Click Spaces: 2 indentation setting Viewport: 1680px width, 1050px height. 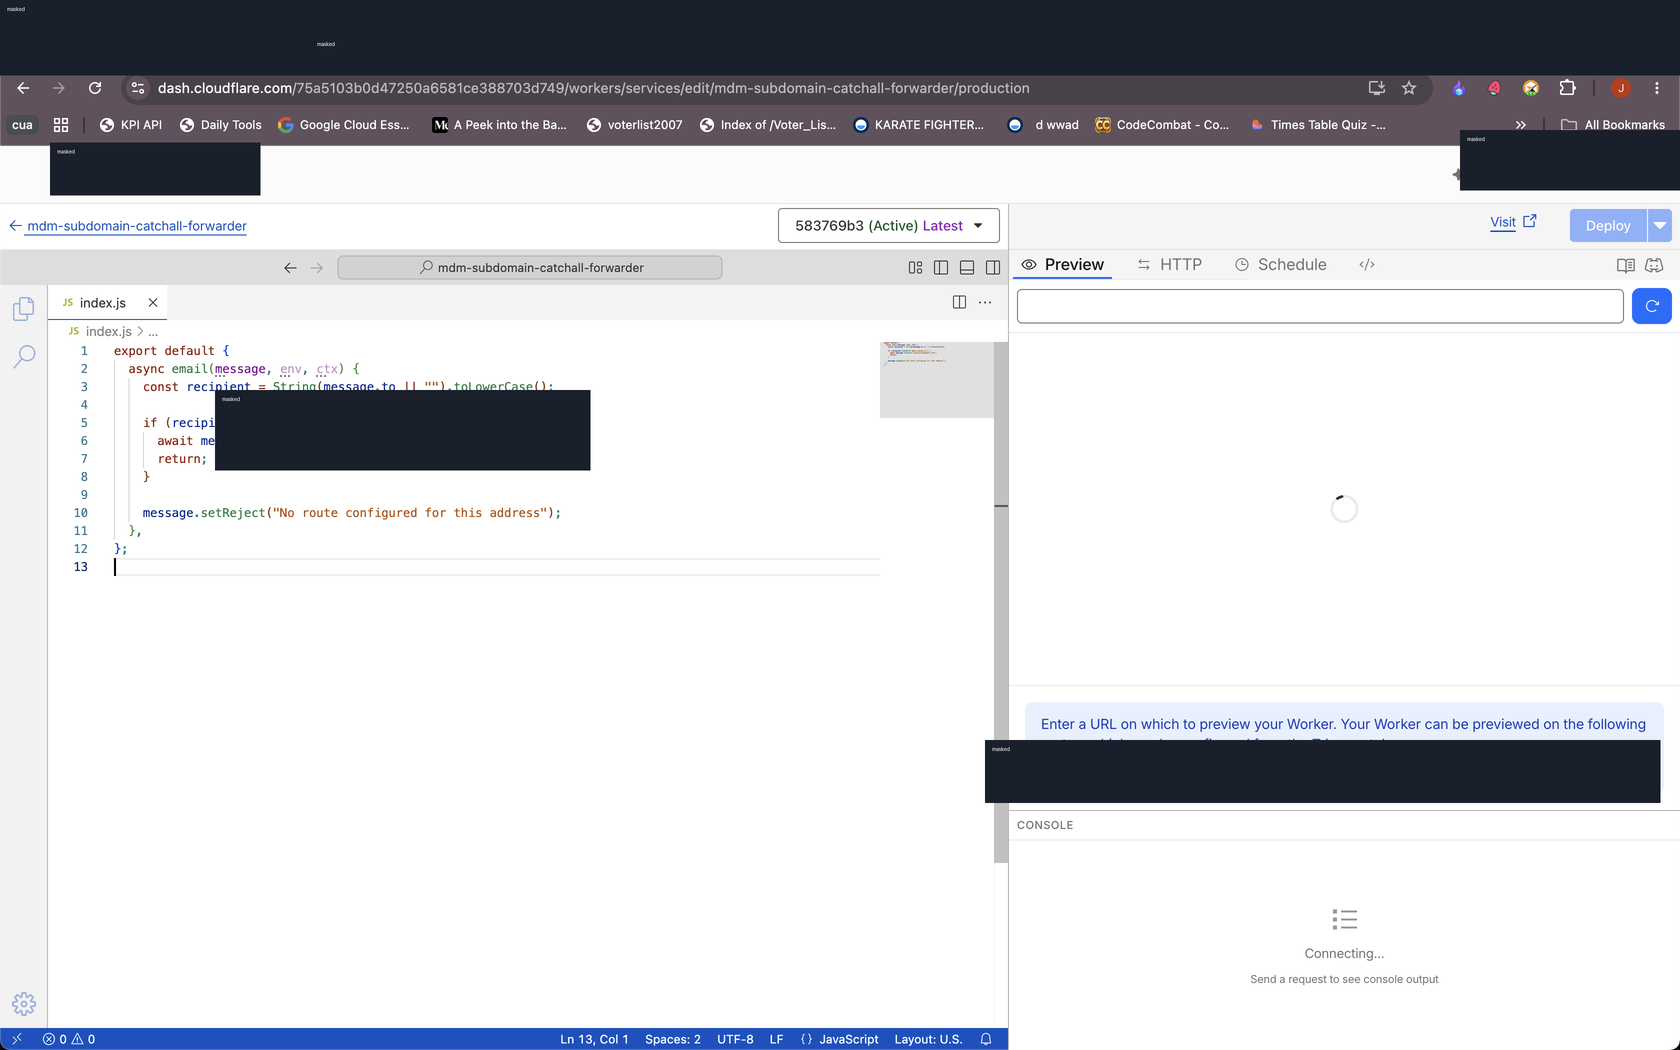tap(673, 1039)
